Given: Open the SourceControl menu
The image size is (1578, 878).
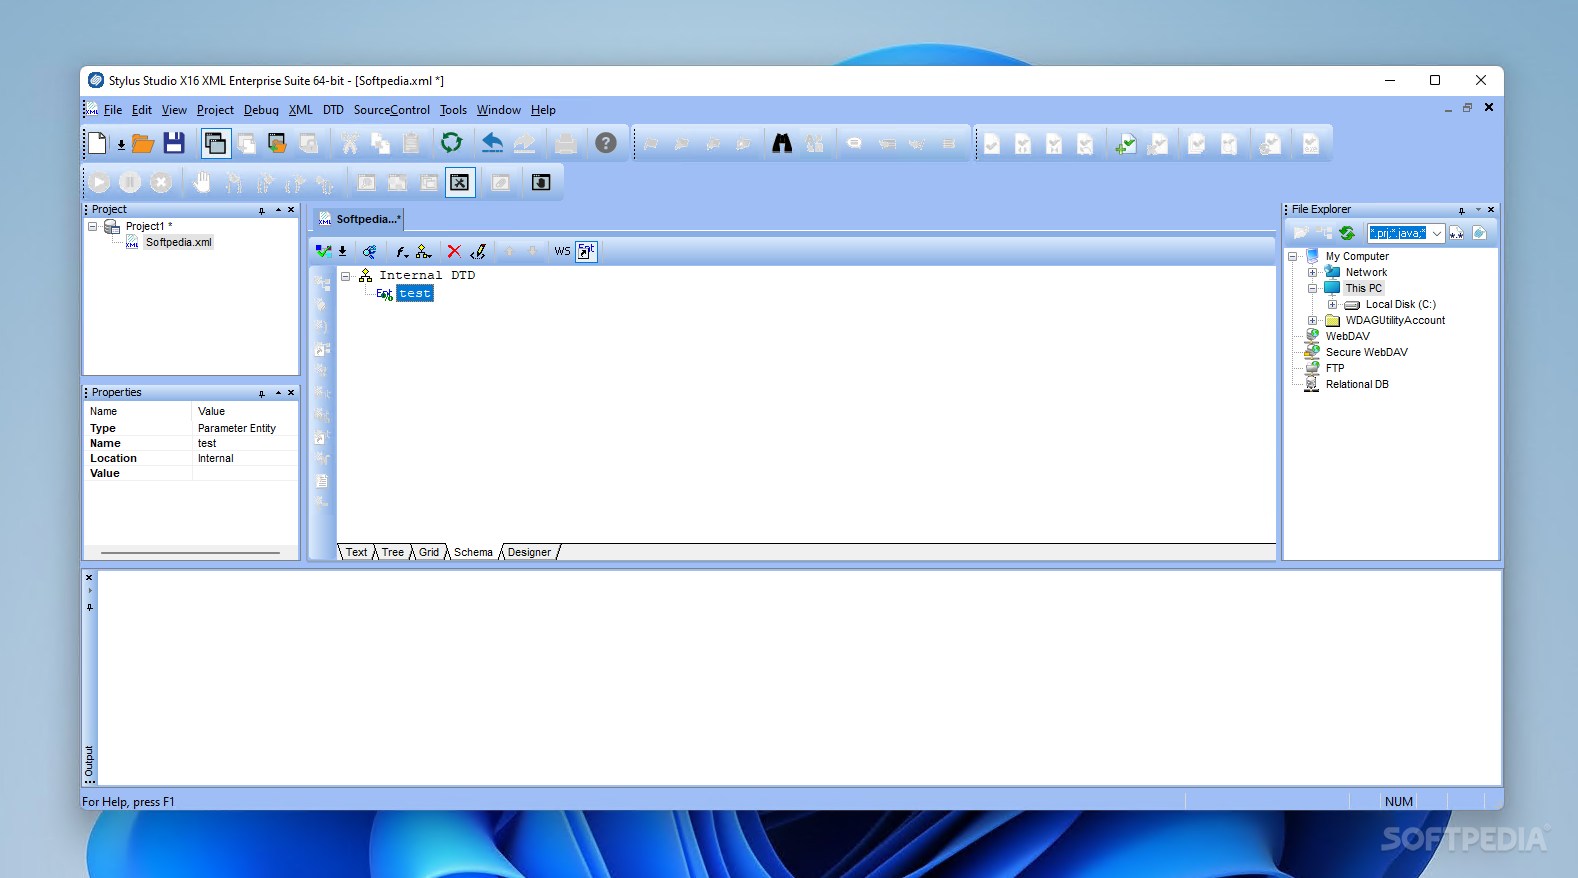Looking at the screenshot, I should pyautogui.click(x=392, y=110).
